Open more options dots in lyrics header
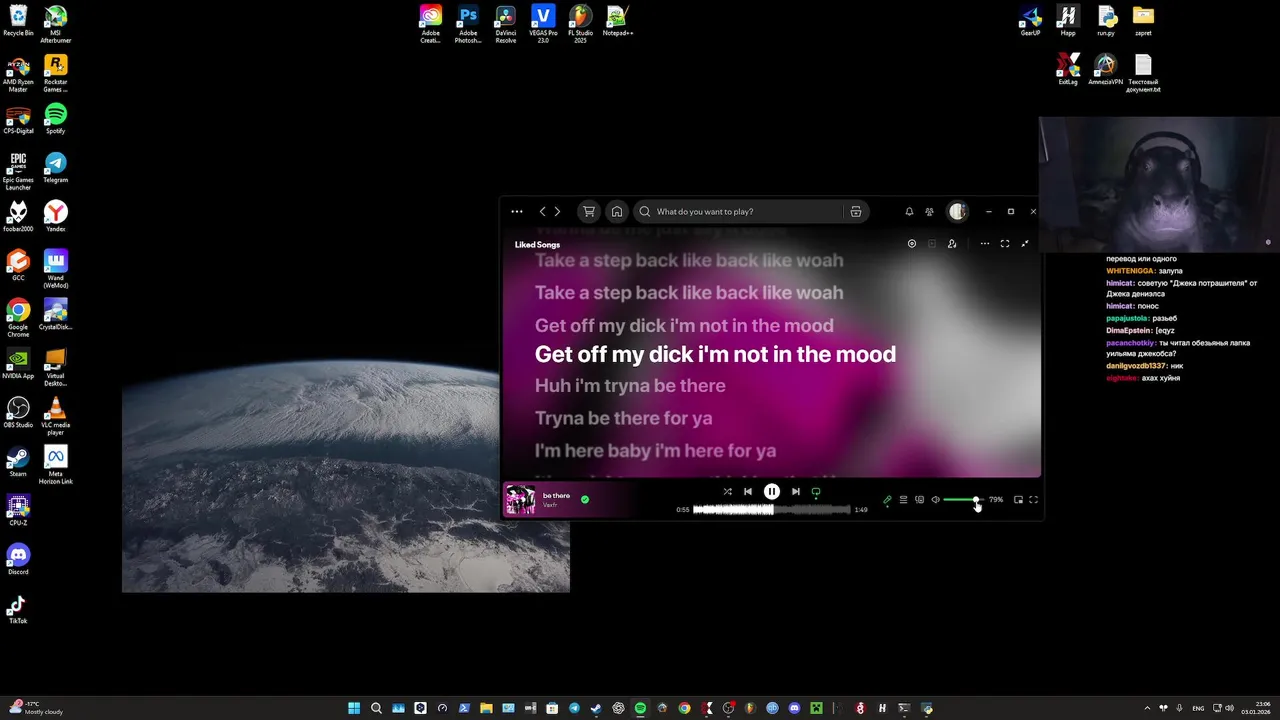Screen dimensions: 1280x720 click(x=985, y=244)
